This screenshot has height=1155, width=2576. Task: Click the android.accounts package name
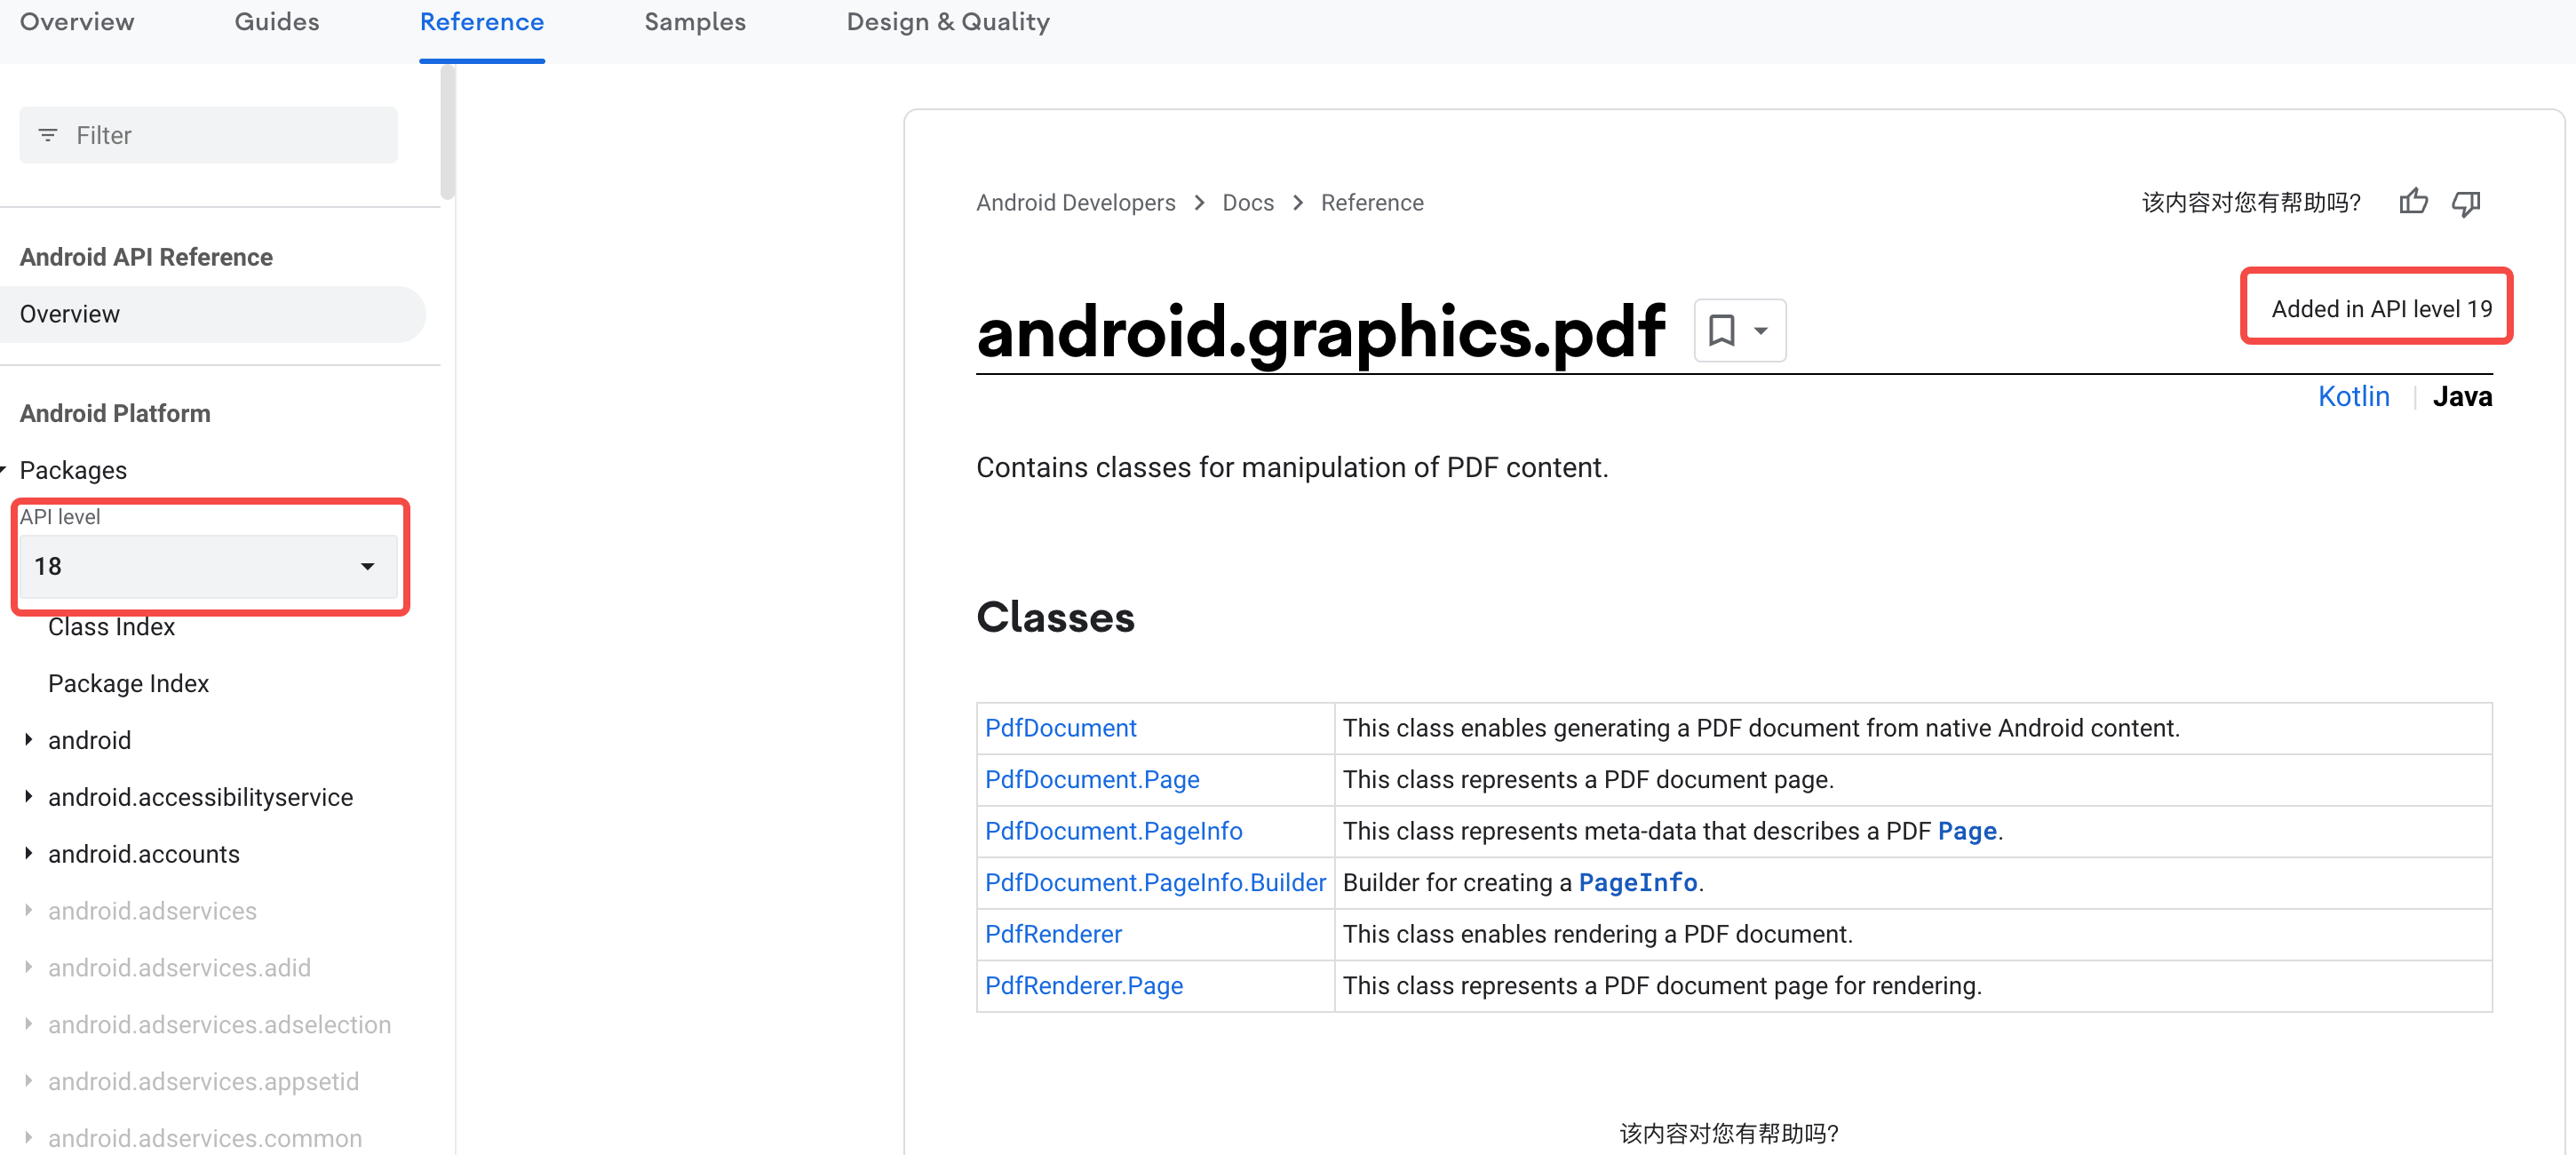(x=144, y=854)
